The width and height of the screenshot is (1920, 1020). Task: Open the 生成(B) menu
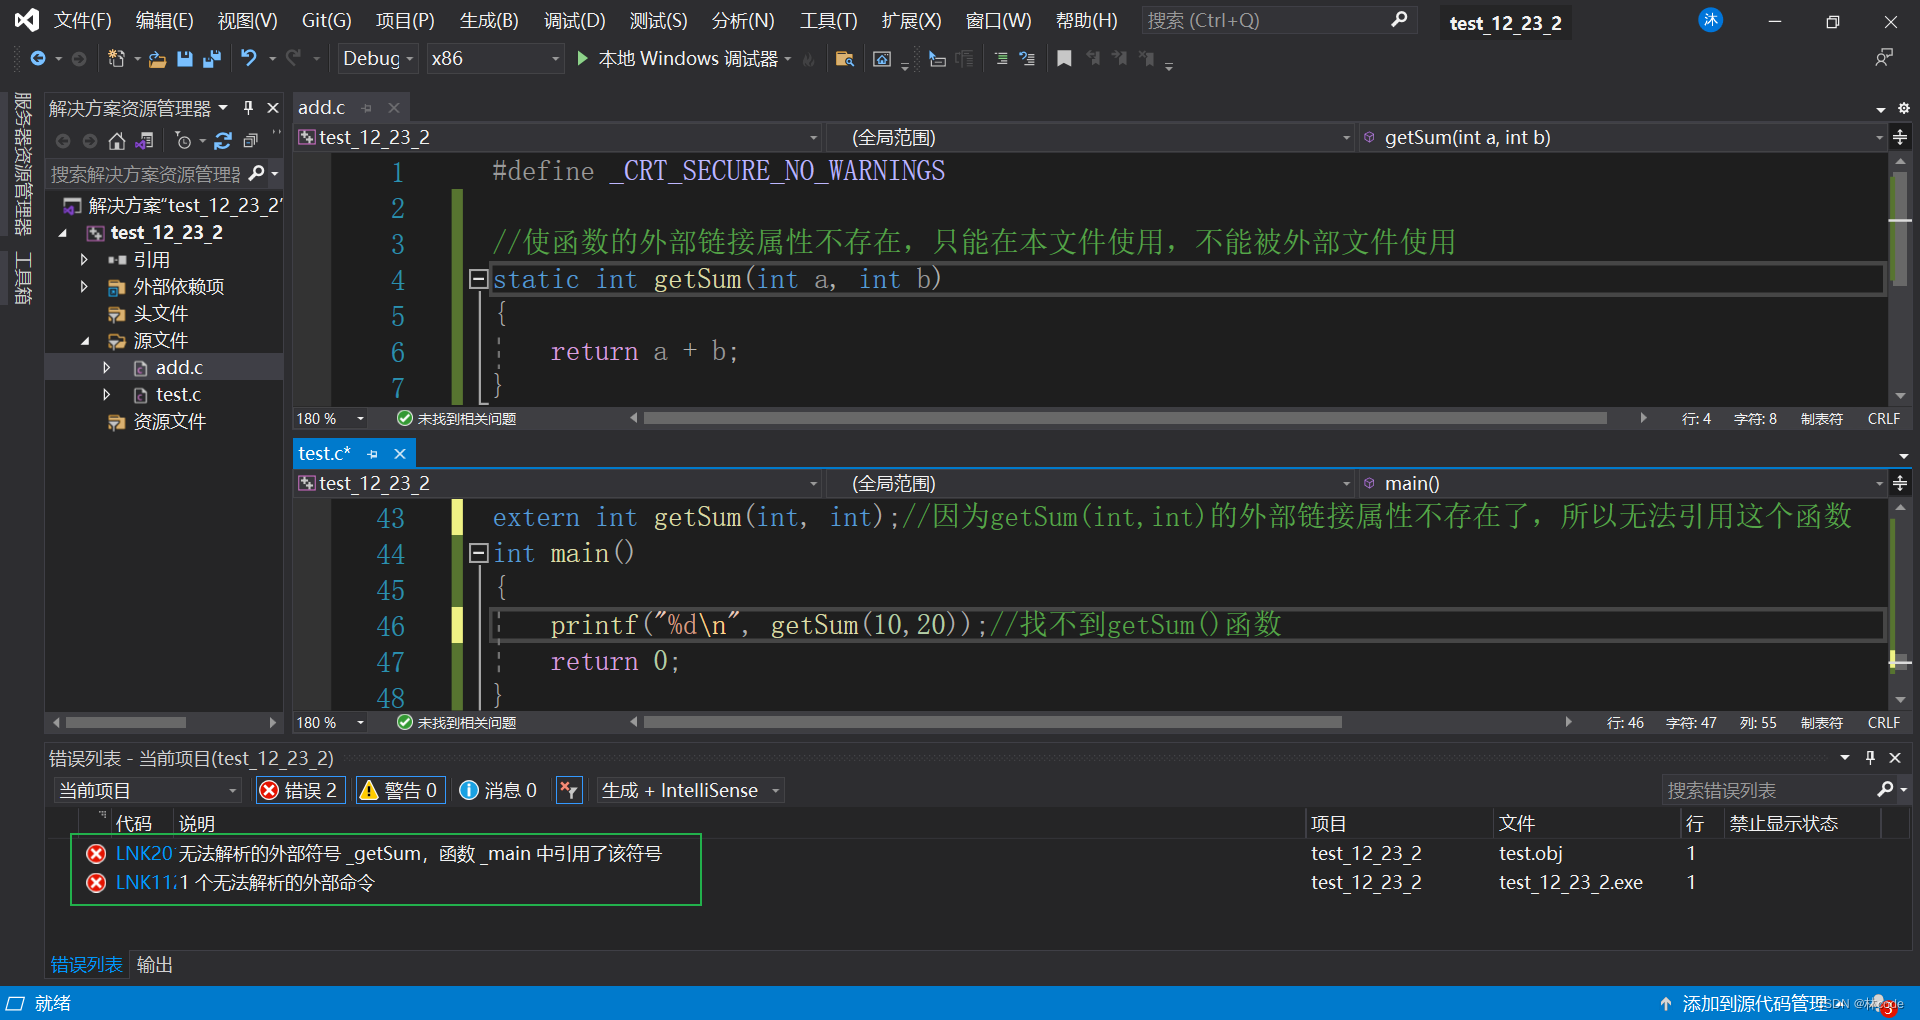point(489,20)
